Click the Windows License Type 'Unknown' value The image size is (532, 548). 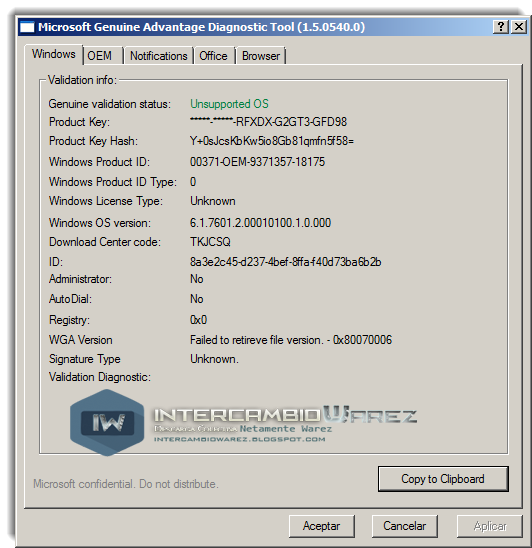(x=213, y=201)
